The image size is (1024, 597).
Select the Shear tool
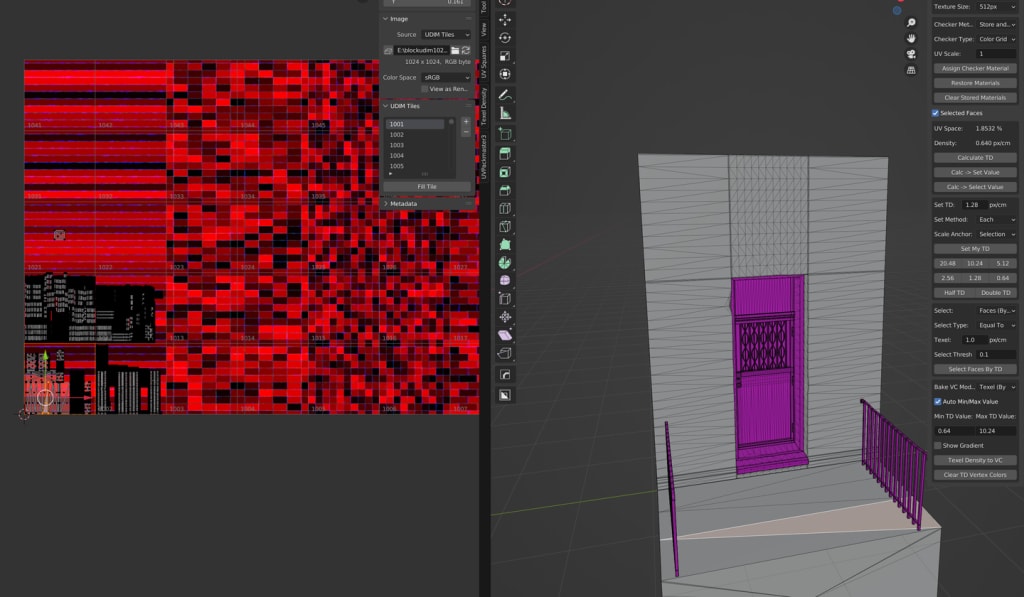point(505,335)
